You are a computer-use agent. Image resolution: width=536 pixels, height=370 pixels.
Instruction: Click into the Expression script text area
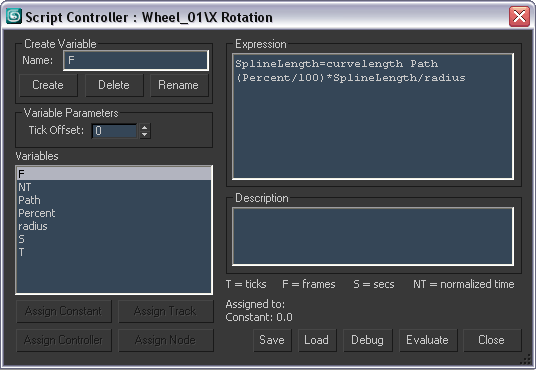(x=373, y=116)
